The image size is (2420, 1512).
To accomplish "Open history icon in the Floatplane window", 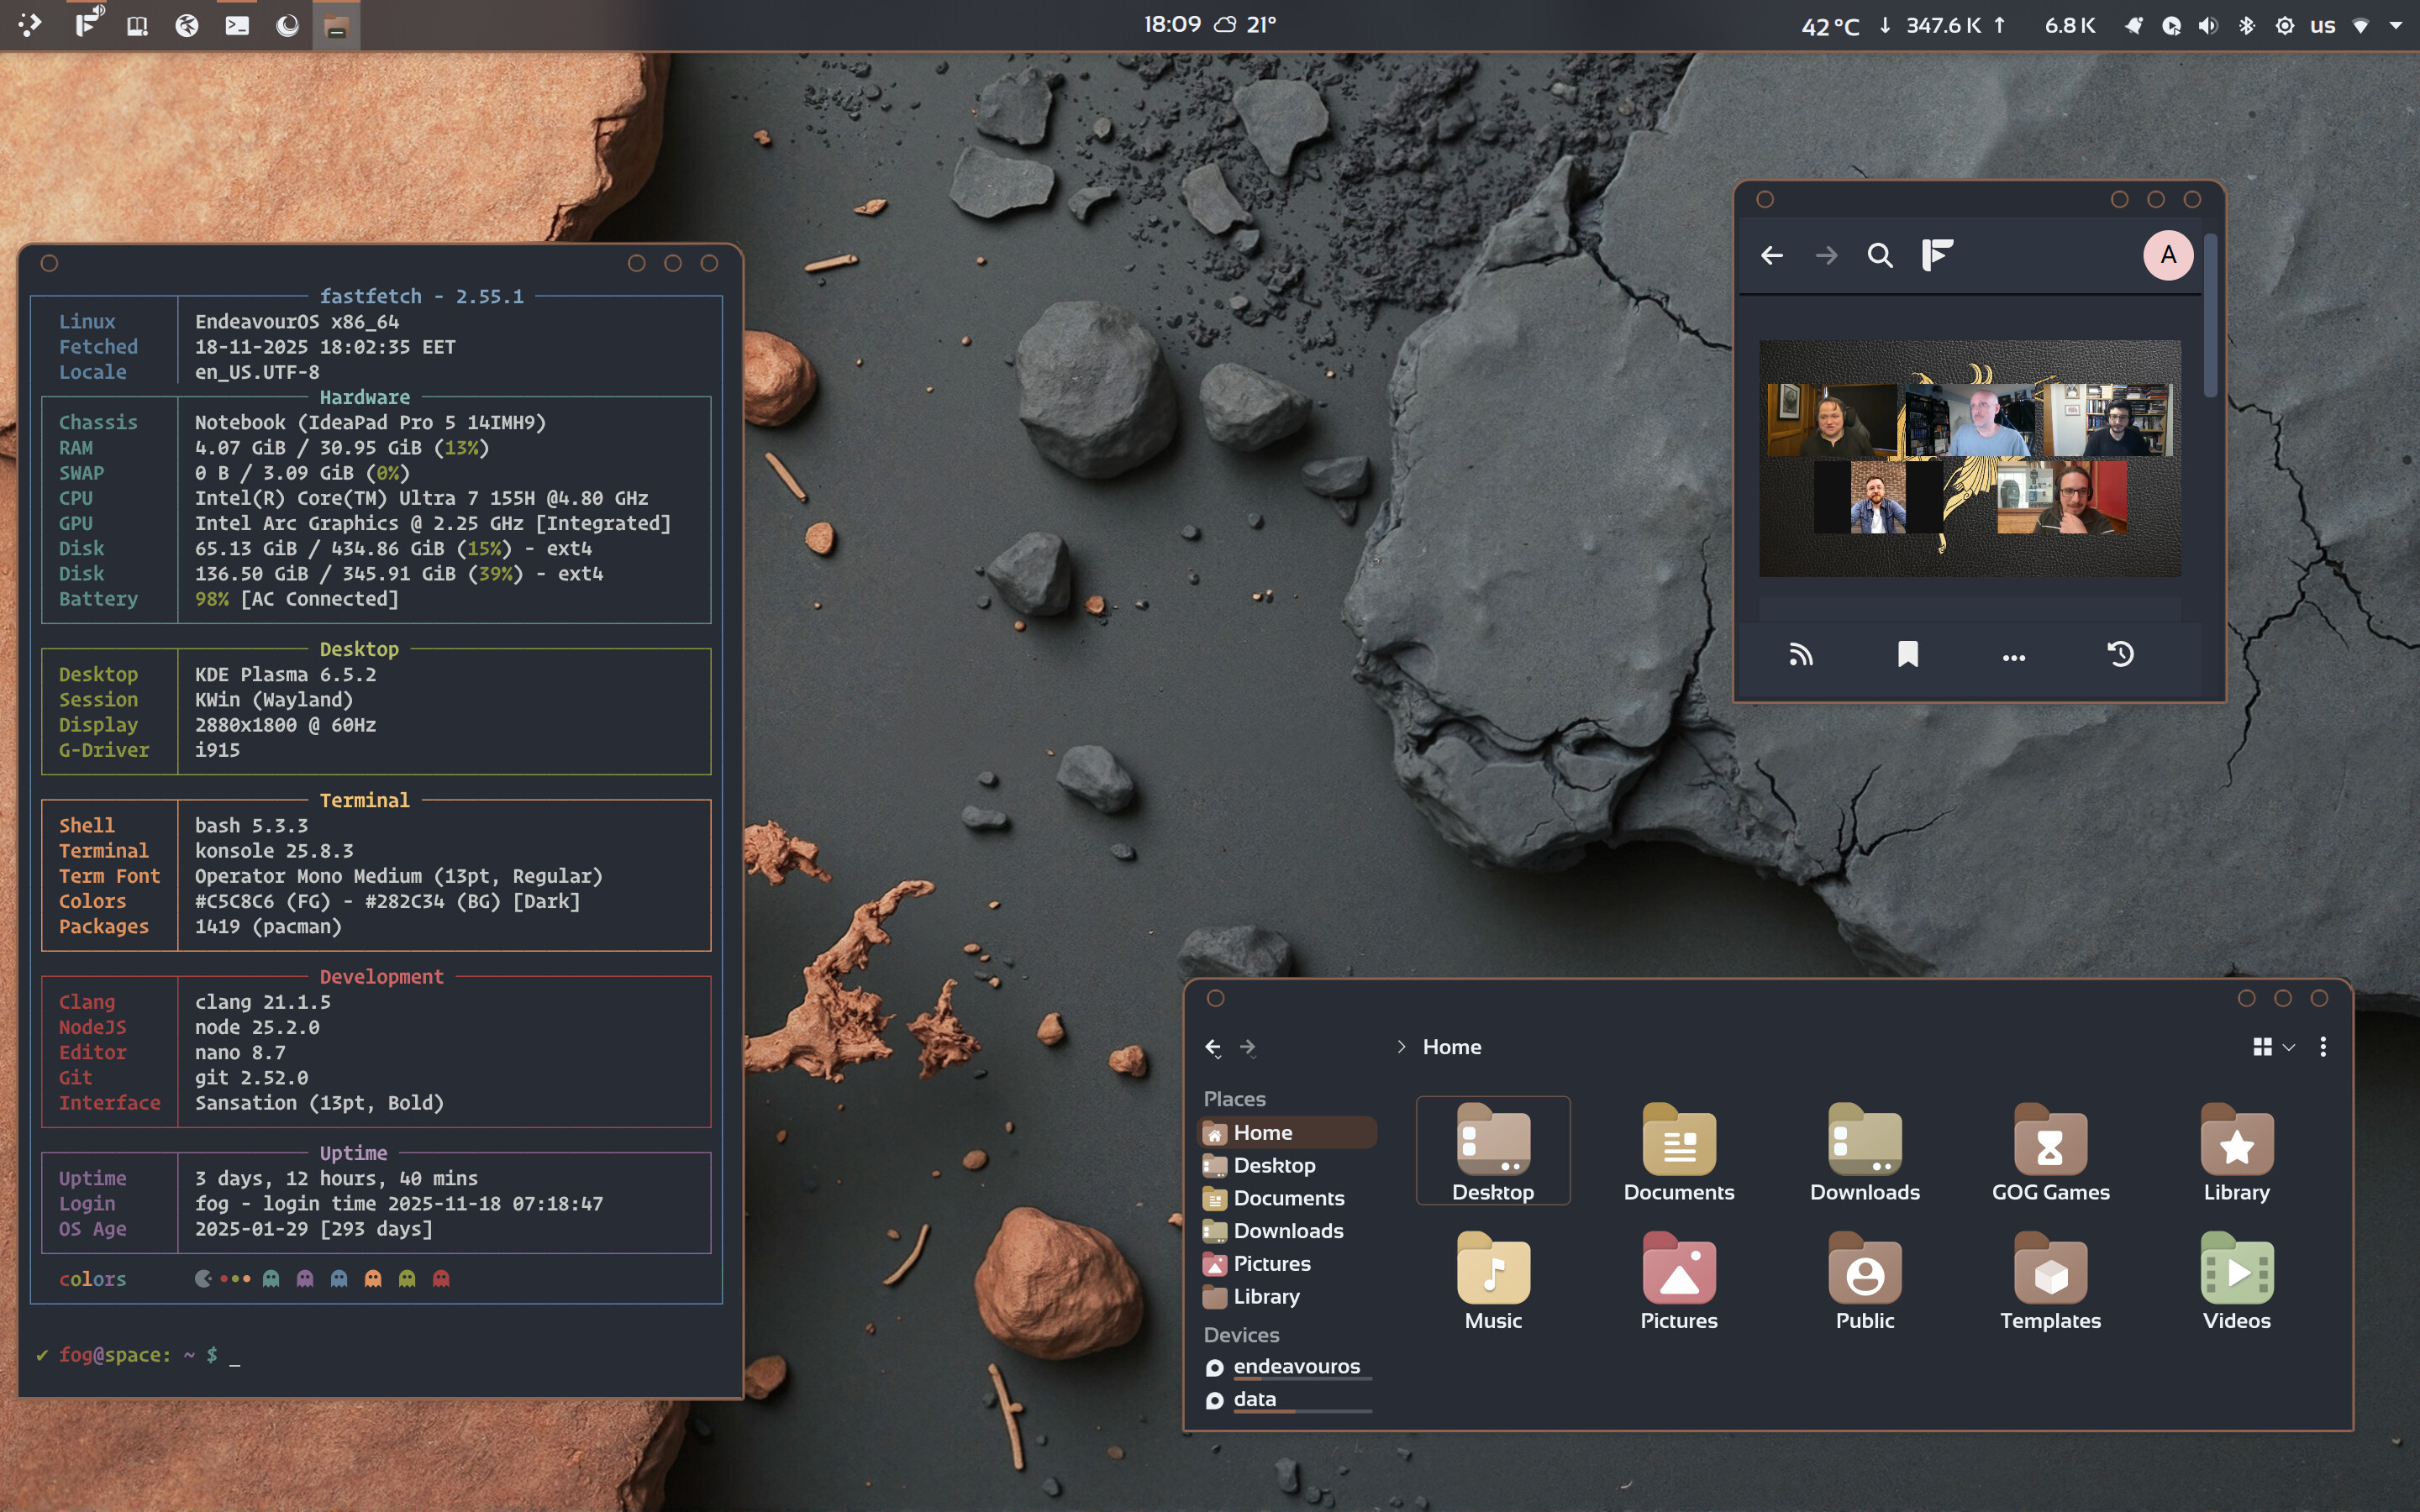I will point(2120,655).
